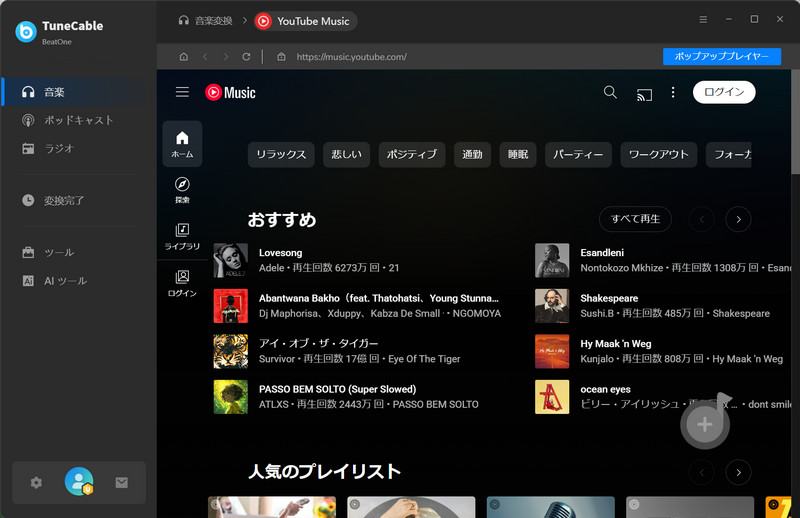Click the floating add music plus button
Screen dimensions: 800x518
click(705, 424)
